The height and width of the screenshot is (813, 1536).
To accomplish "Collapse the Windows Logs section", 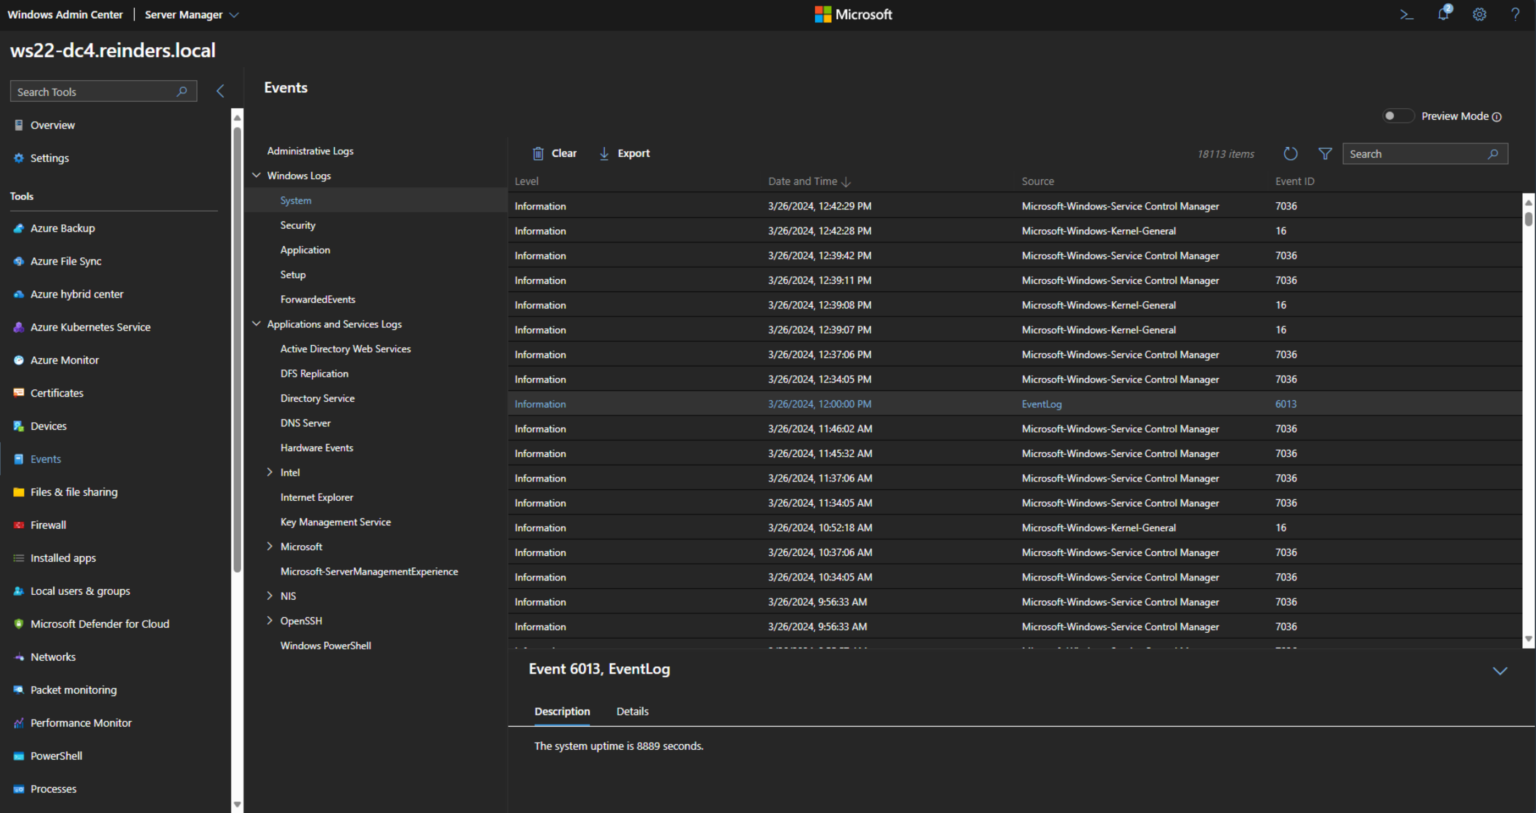I will 257,175.
